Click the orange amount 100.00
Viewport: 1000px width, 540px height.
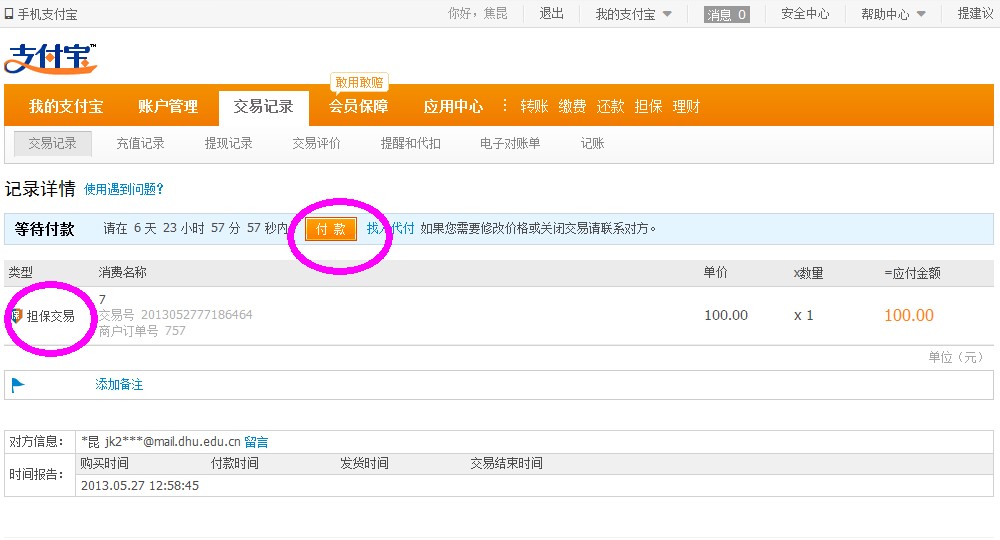(x=909, y=315)
